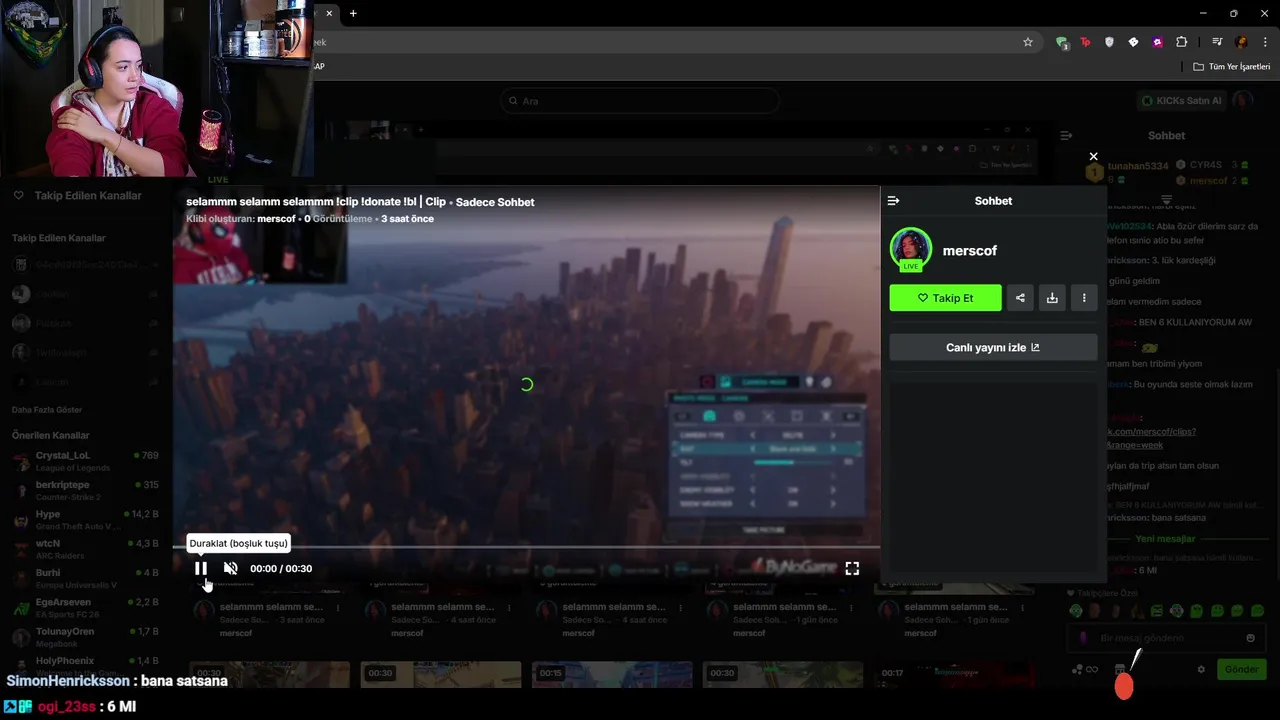
Task: Open a new browser tab
Action: tap(353, 13)
